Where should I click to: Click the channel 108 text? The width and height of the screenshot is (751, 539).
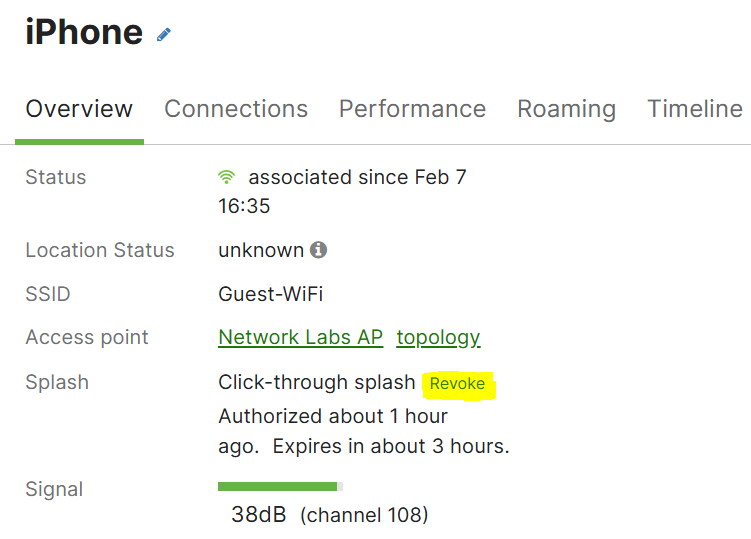click(364, 515)
